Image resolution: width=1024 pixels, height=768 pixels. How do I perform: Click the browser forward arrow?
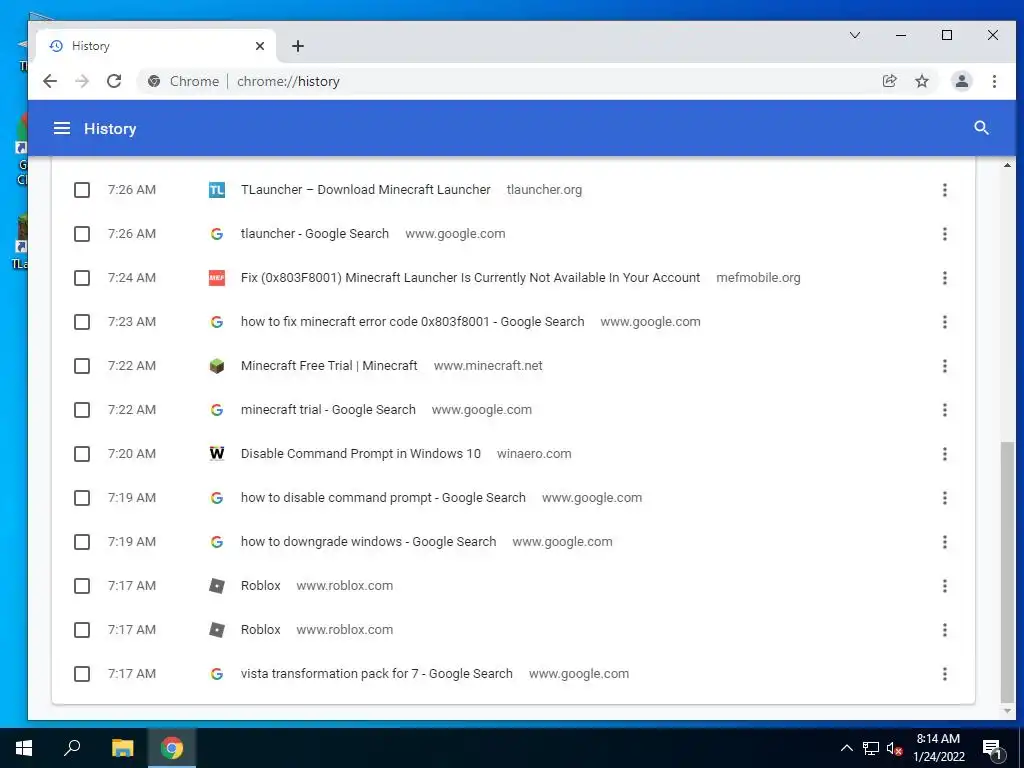82,81
